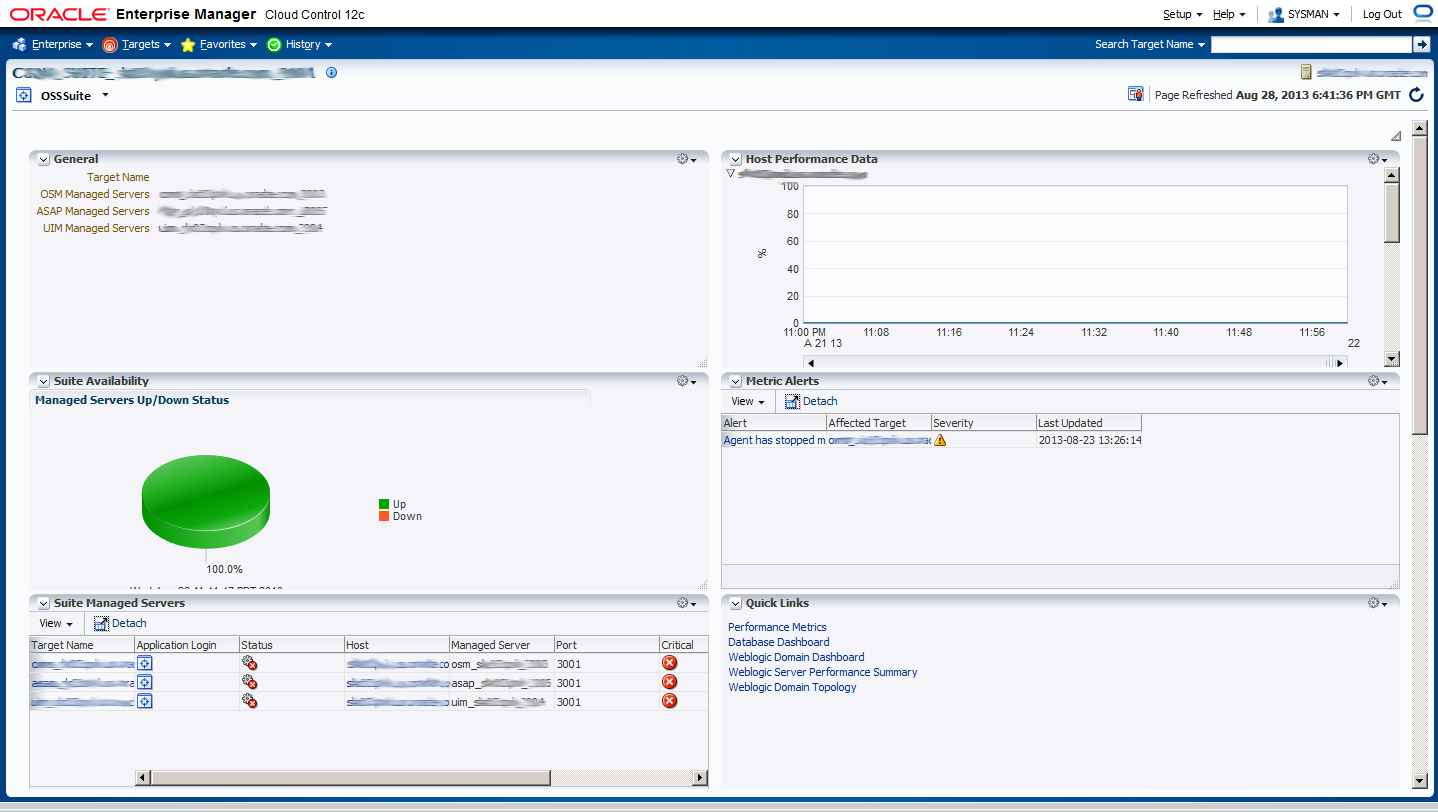Open the Metric Alerts gear menu

click(x=1378, y=381)
